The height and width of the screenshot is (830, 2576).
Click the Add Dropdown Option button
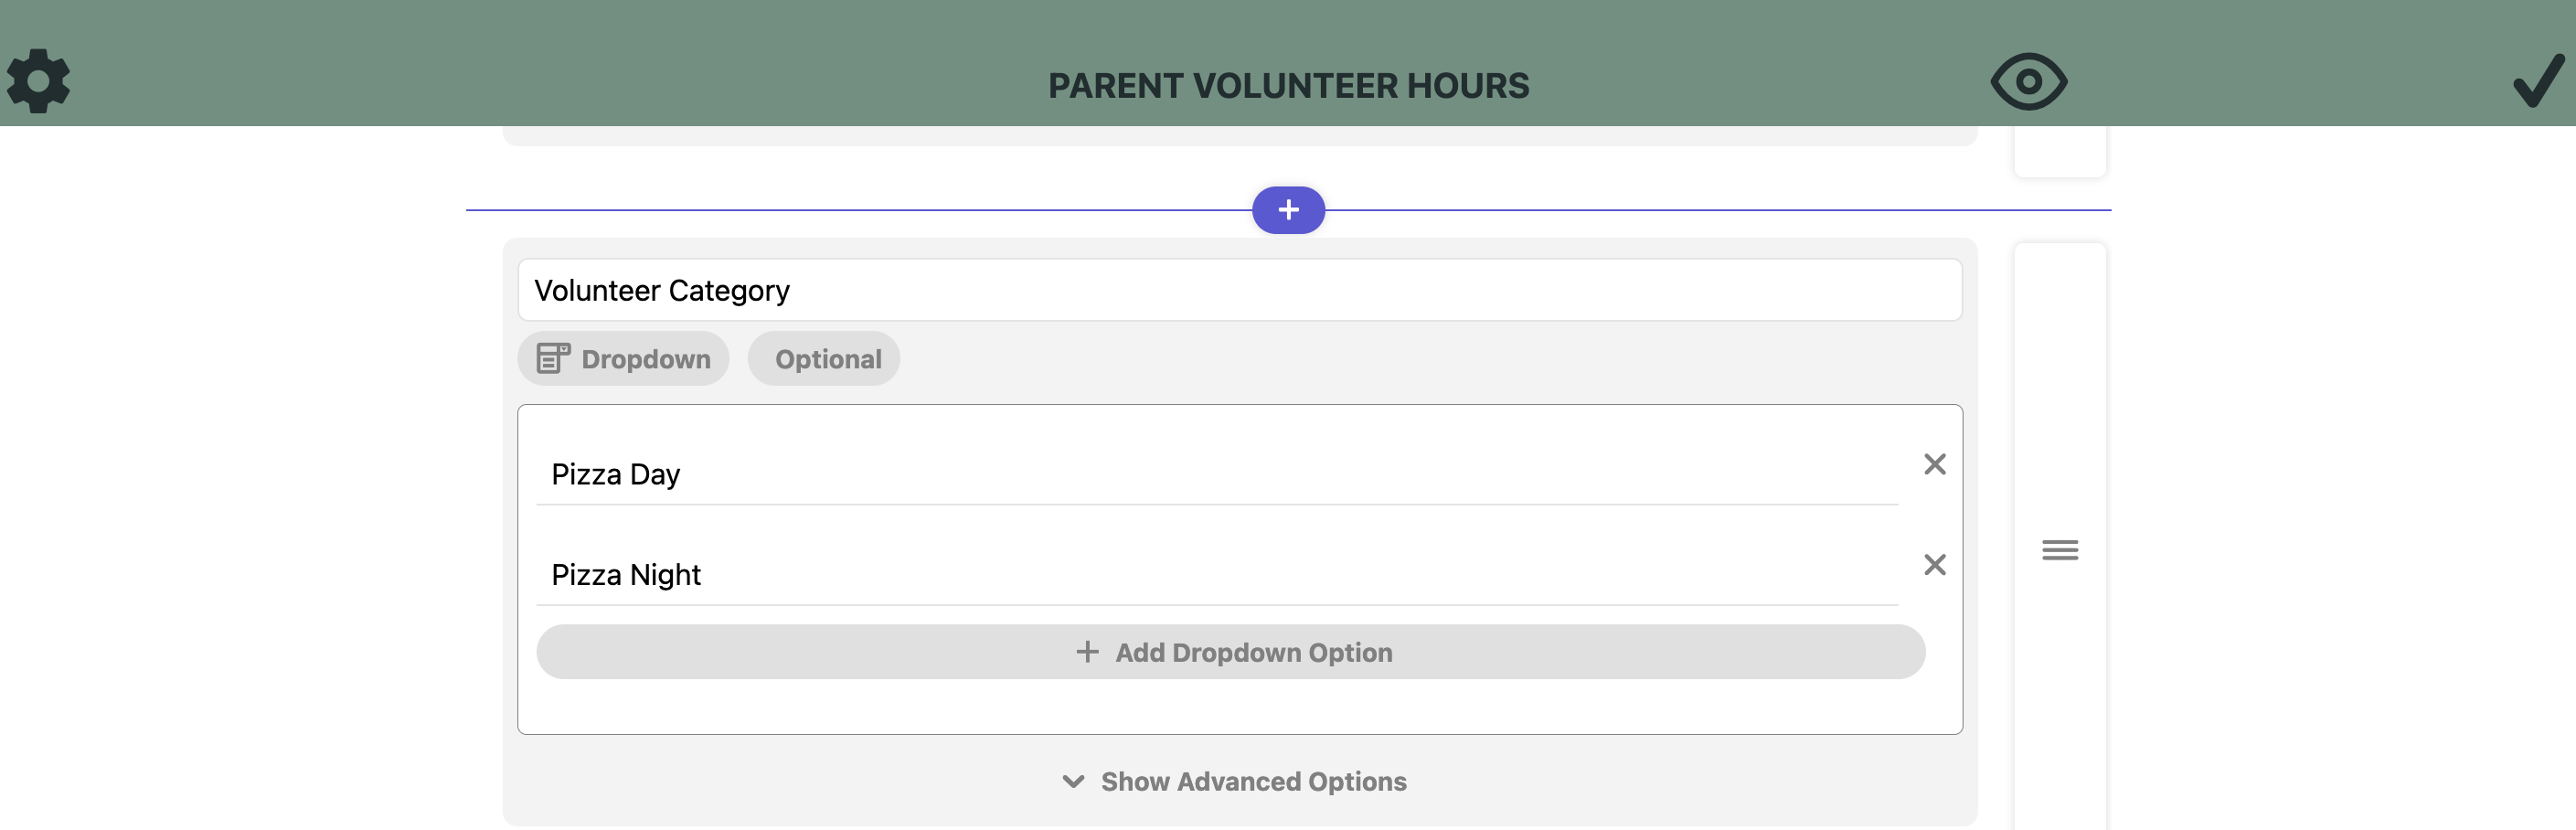click(x=1230, y=652)
